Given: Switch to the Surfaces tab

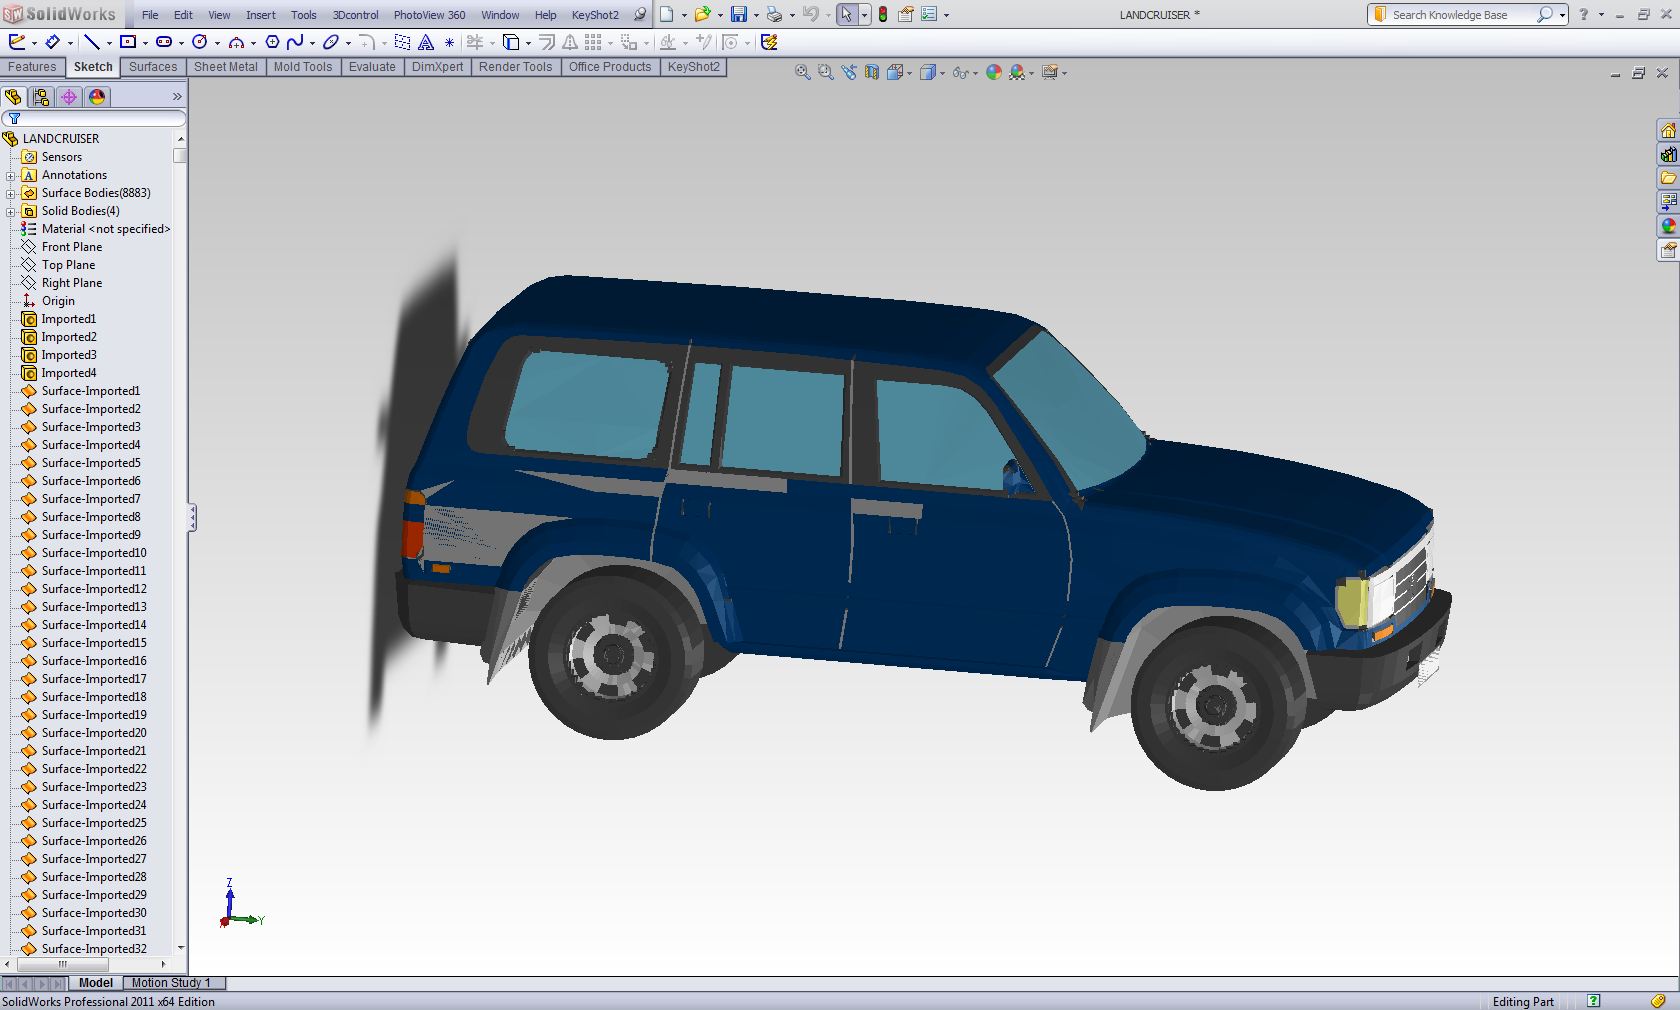Looking at the screenshot, I should pyautogui.click(x=153, y=67).
